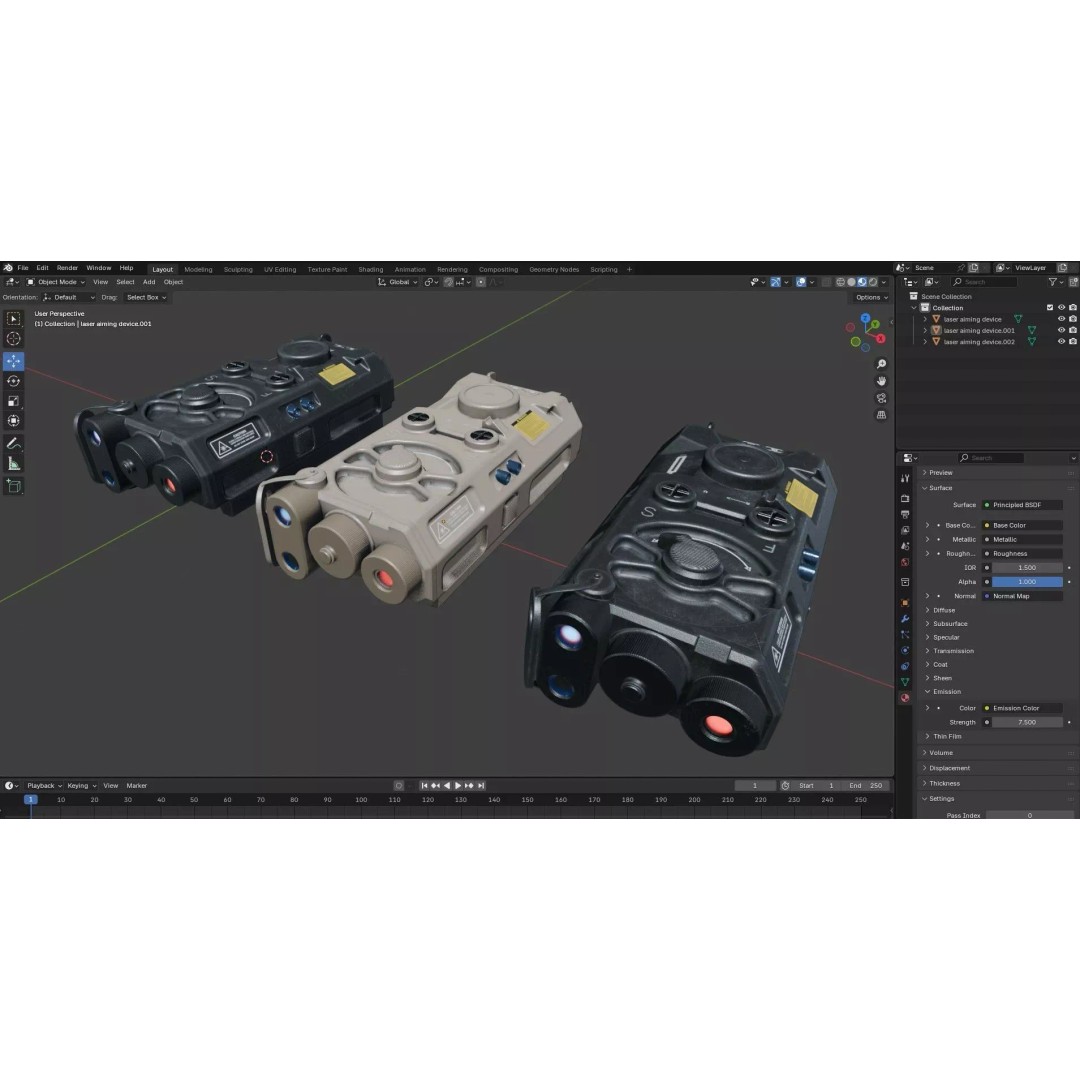Toggle Collection exclude checkbox in outliner
Image resolution: width=1080 pixels, height=1080 pixels.
1050,308
